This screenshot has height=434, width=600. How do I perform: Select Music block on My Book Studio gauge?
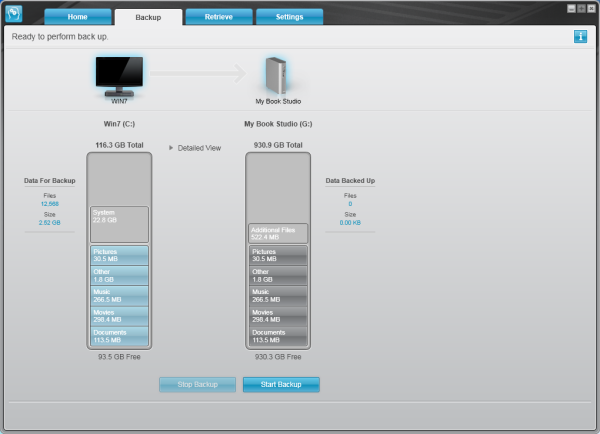[278, 296]
